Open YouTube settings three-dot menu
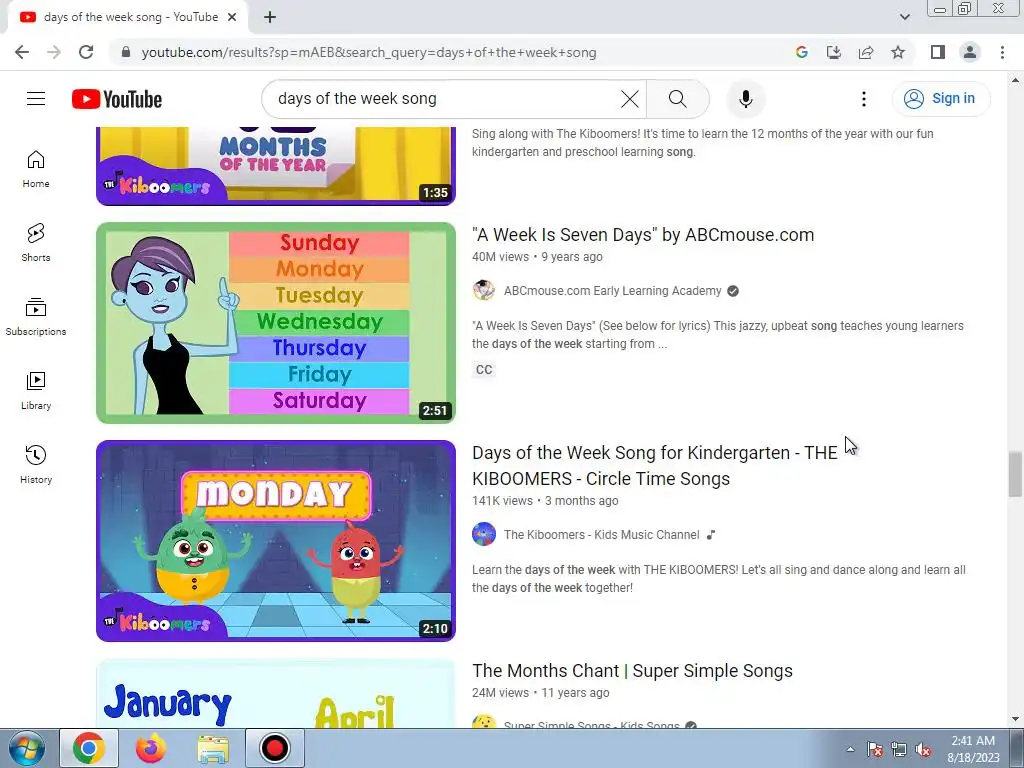 [863, 99]
